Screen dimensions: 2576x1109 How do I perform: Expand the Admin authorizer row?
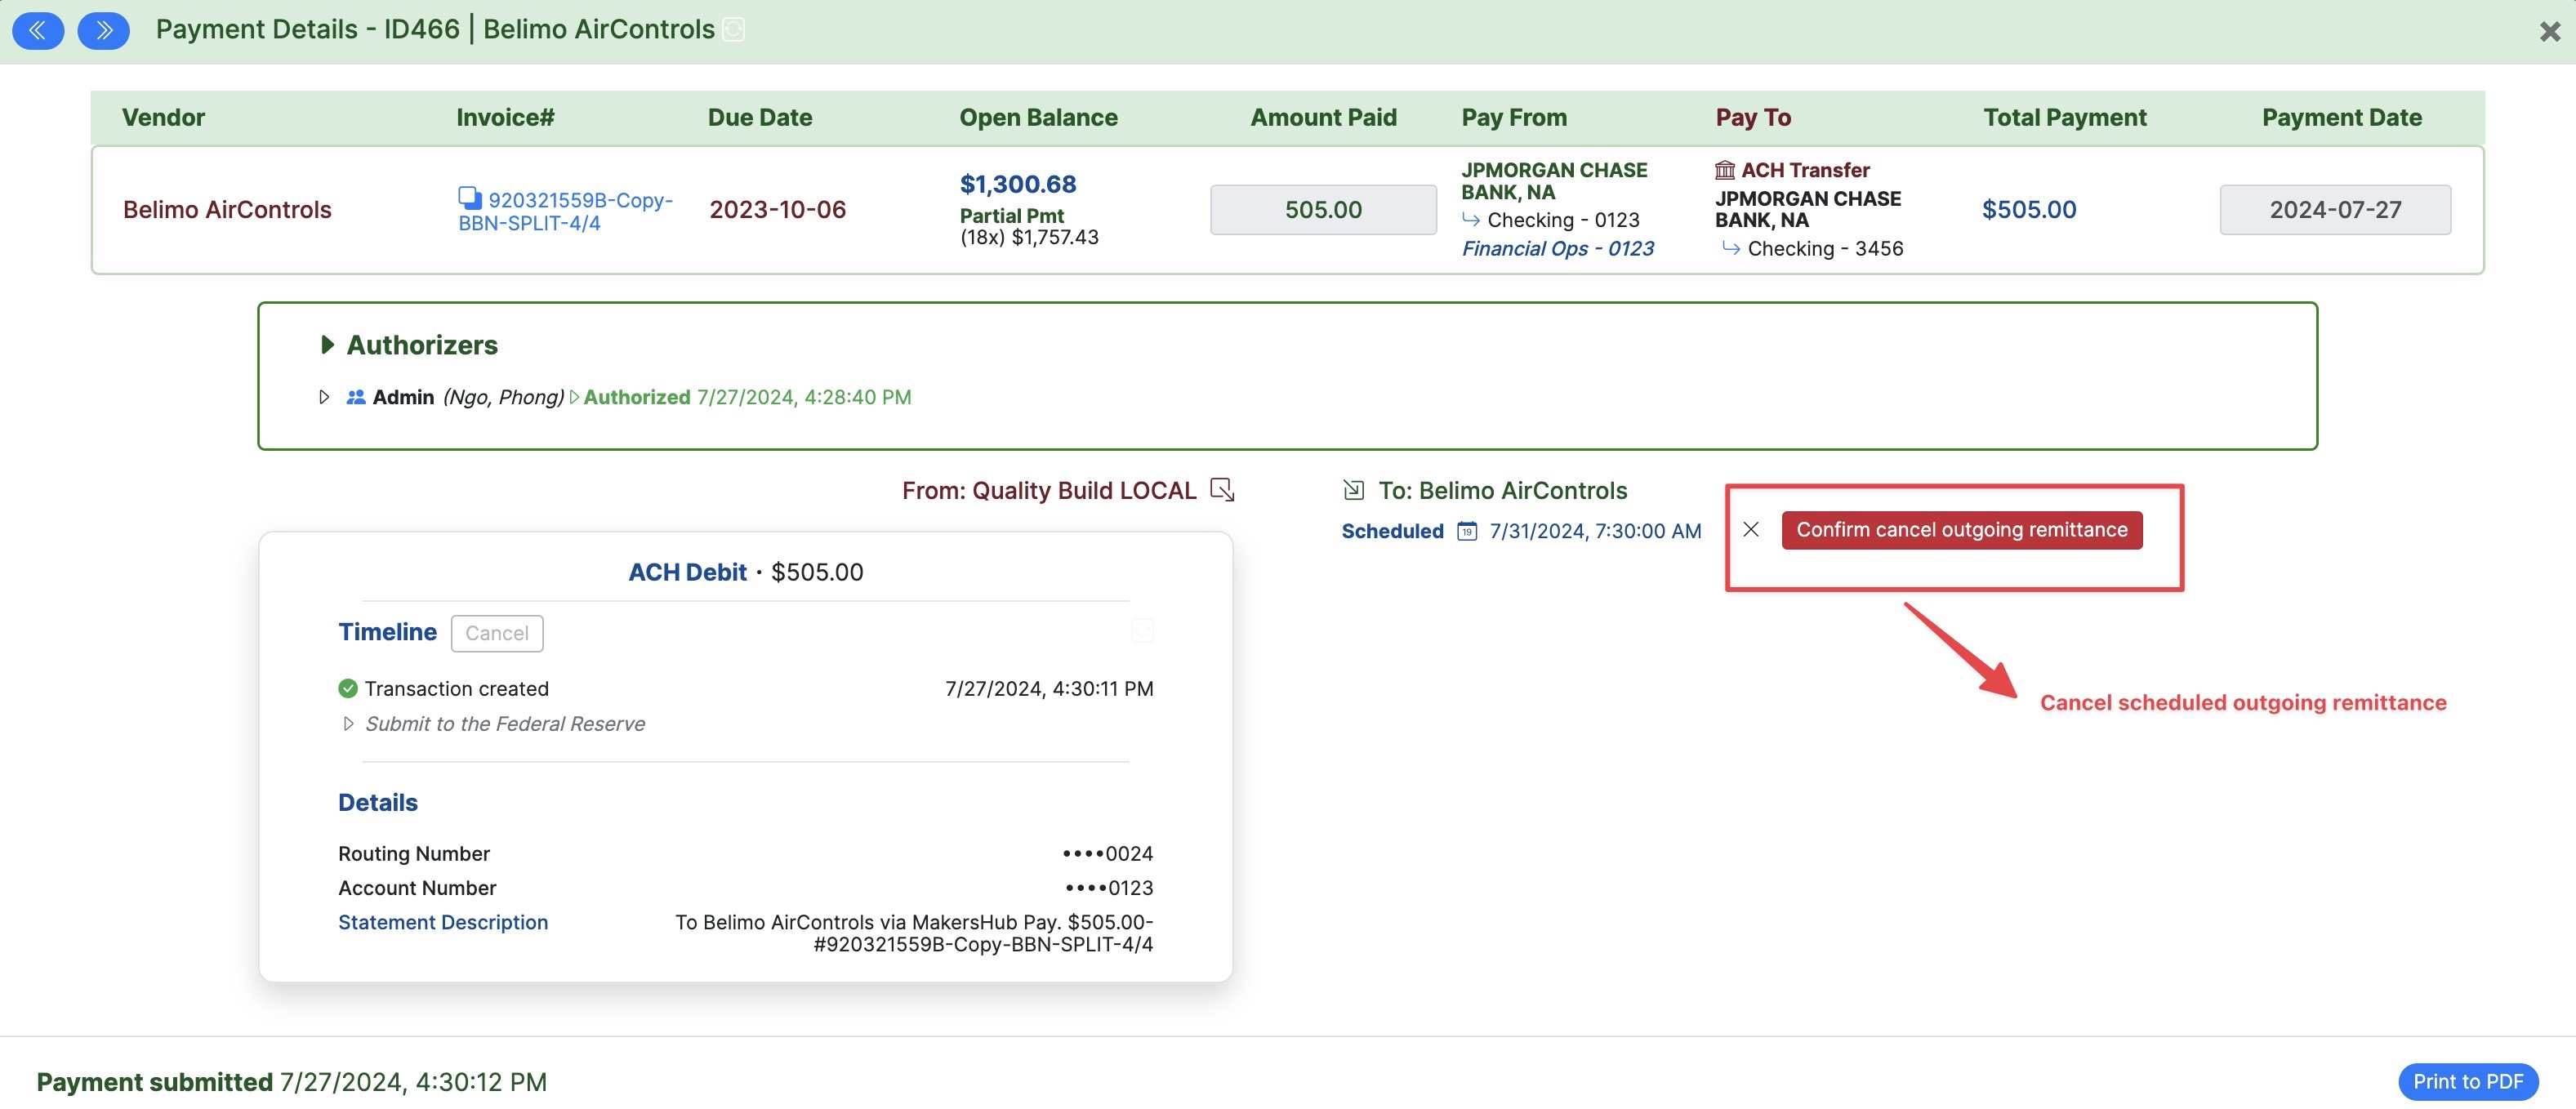click(324, 397)
